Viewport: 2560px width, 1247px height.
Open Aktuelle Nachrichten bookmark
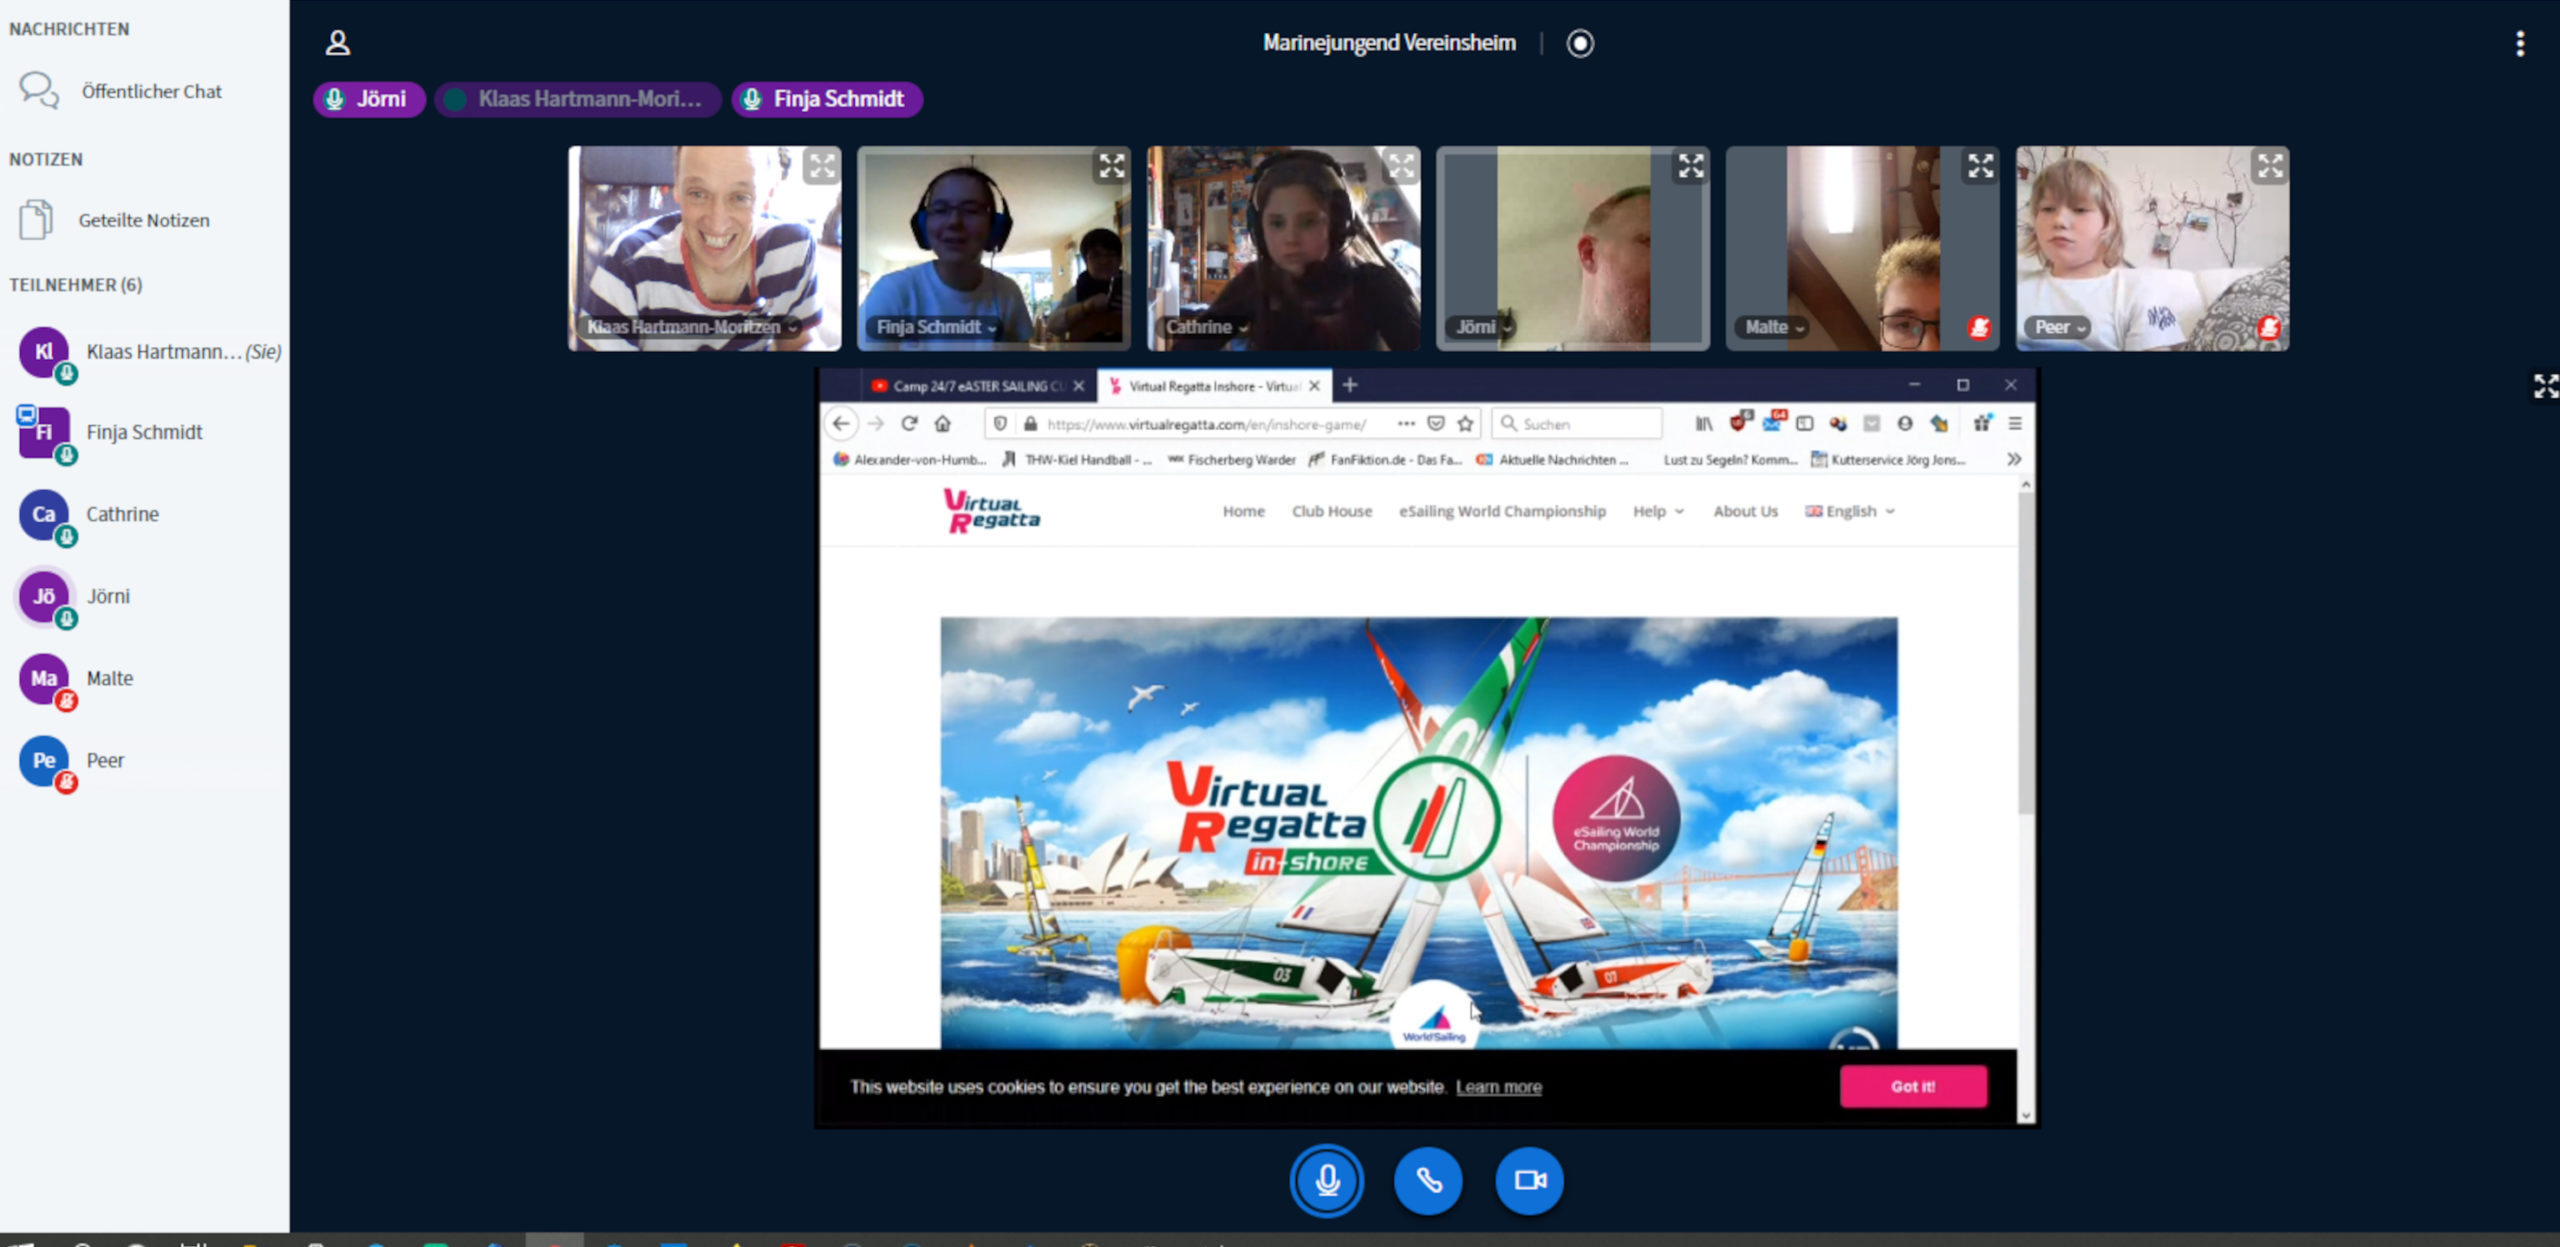[x=1552, y=460]
